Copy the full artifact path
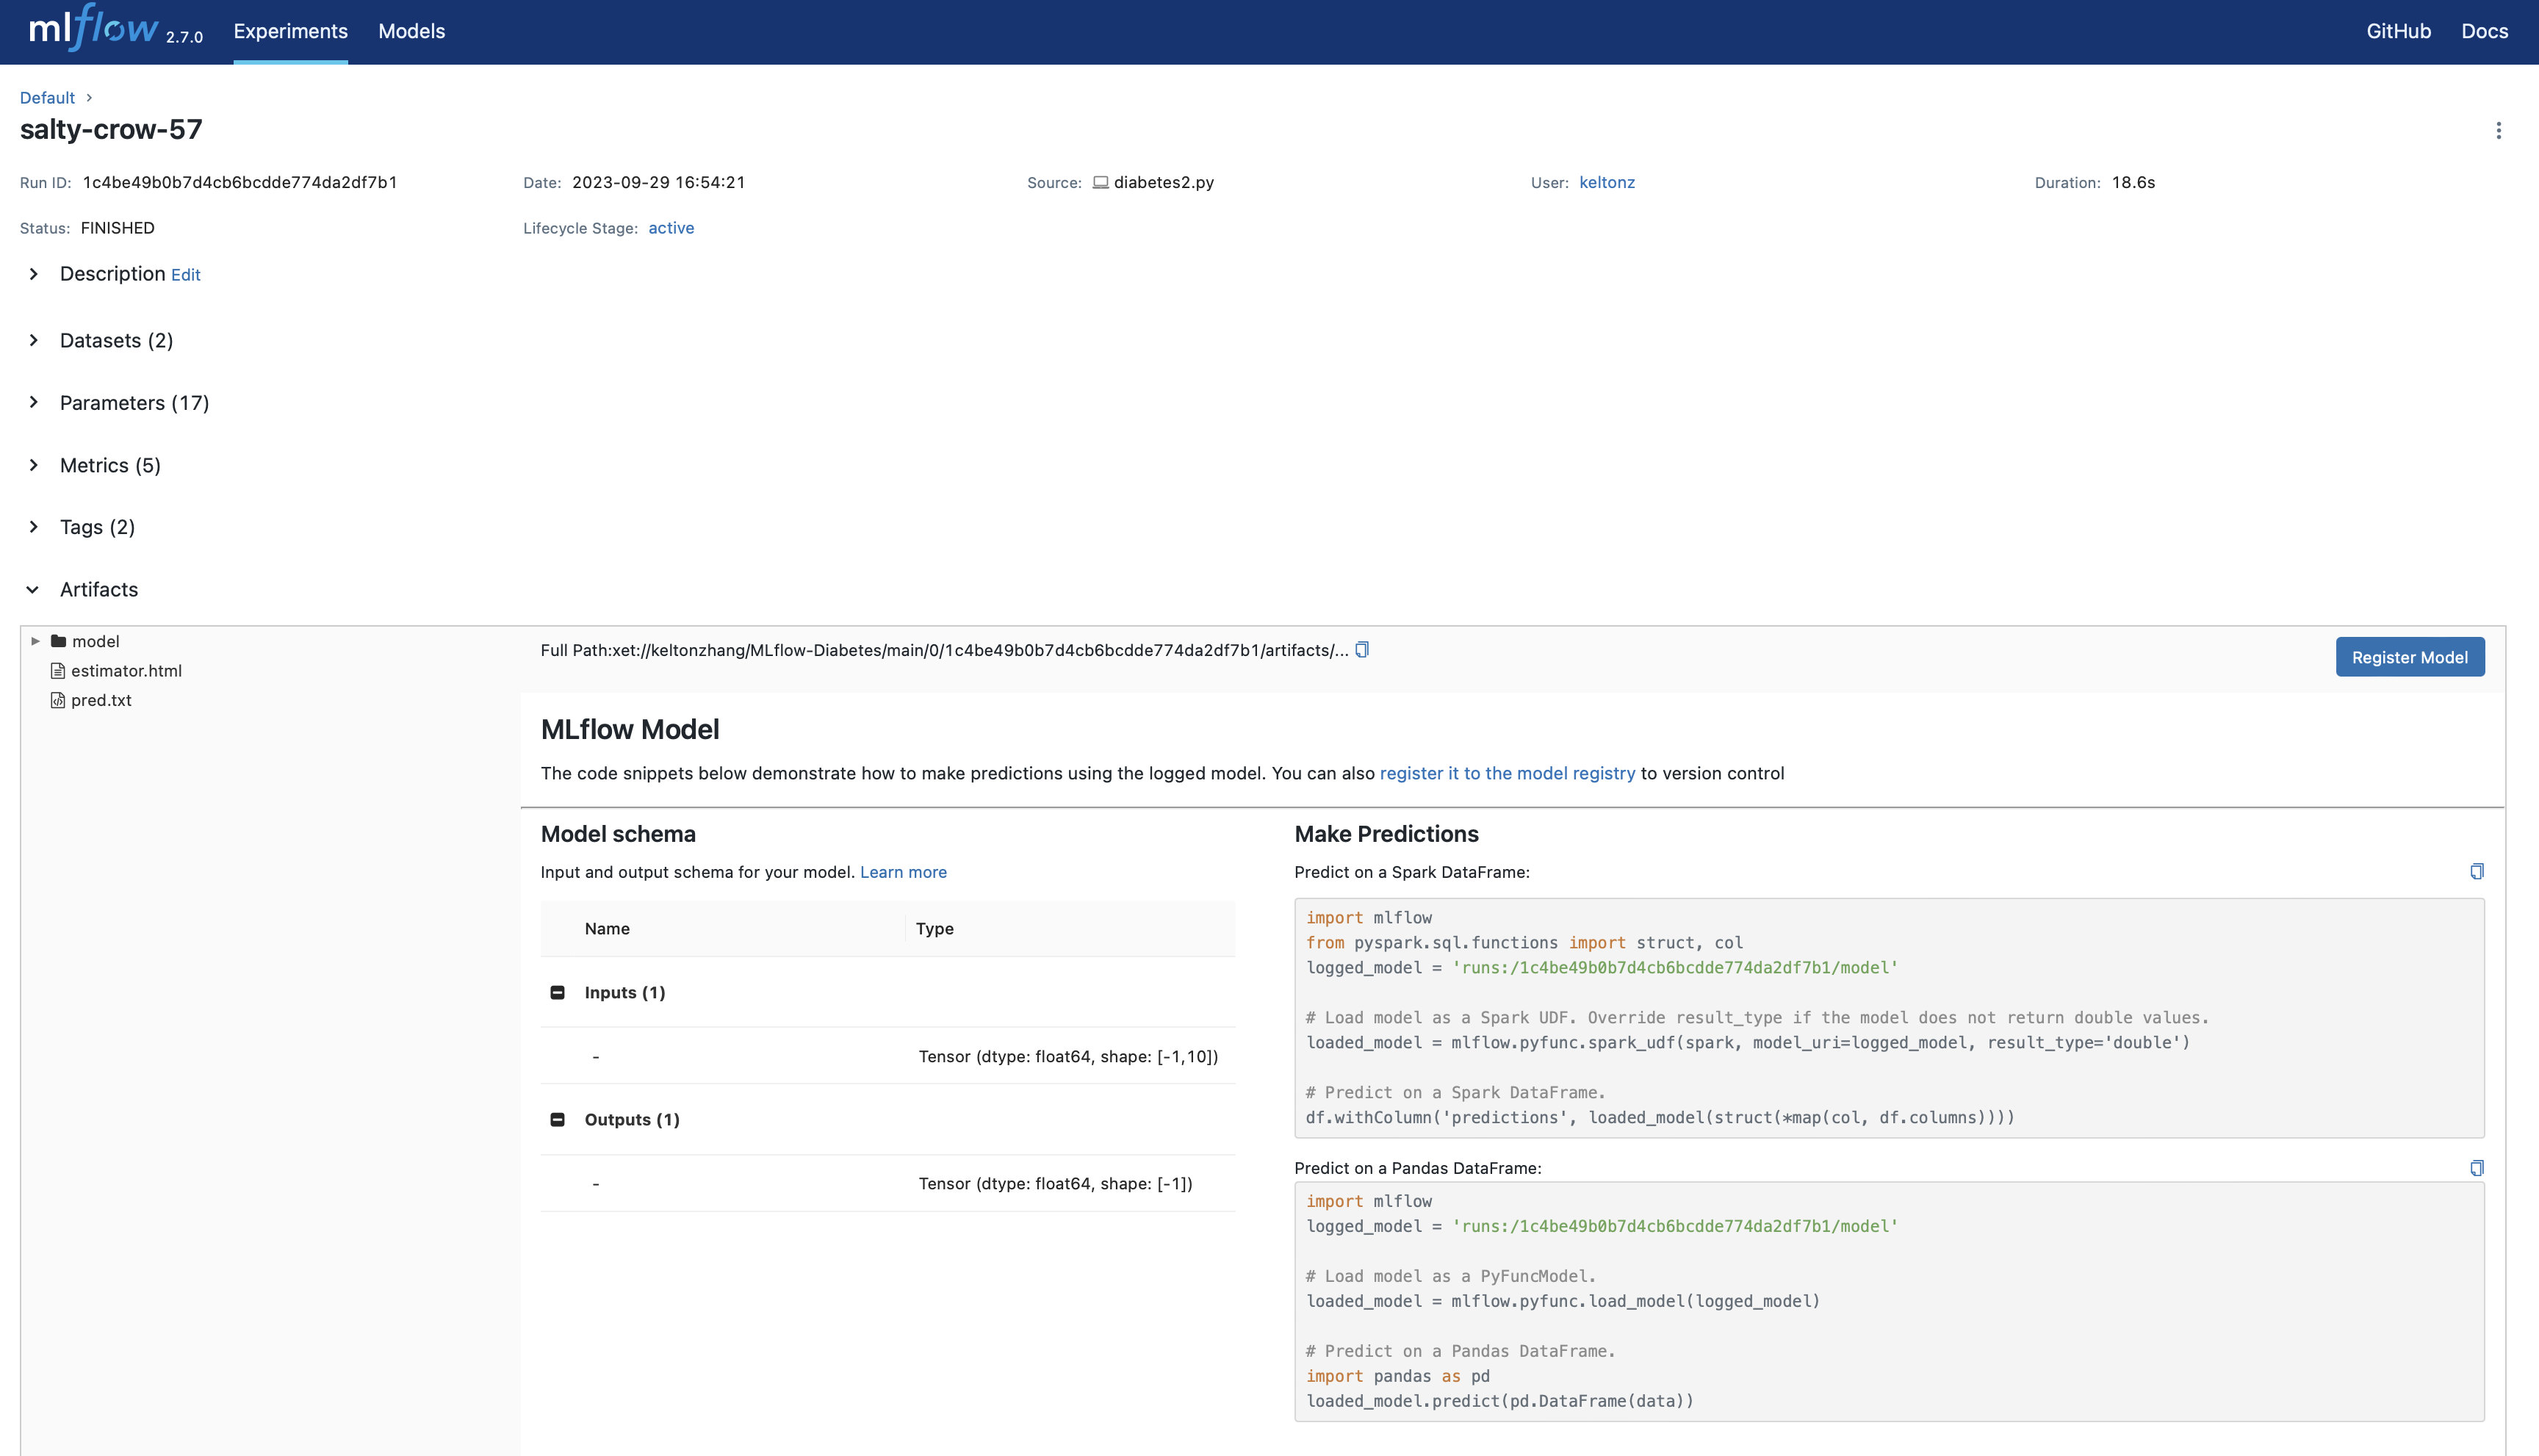The width and height of the screenshot is (2539, 1456). pos(1362,650)
